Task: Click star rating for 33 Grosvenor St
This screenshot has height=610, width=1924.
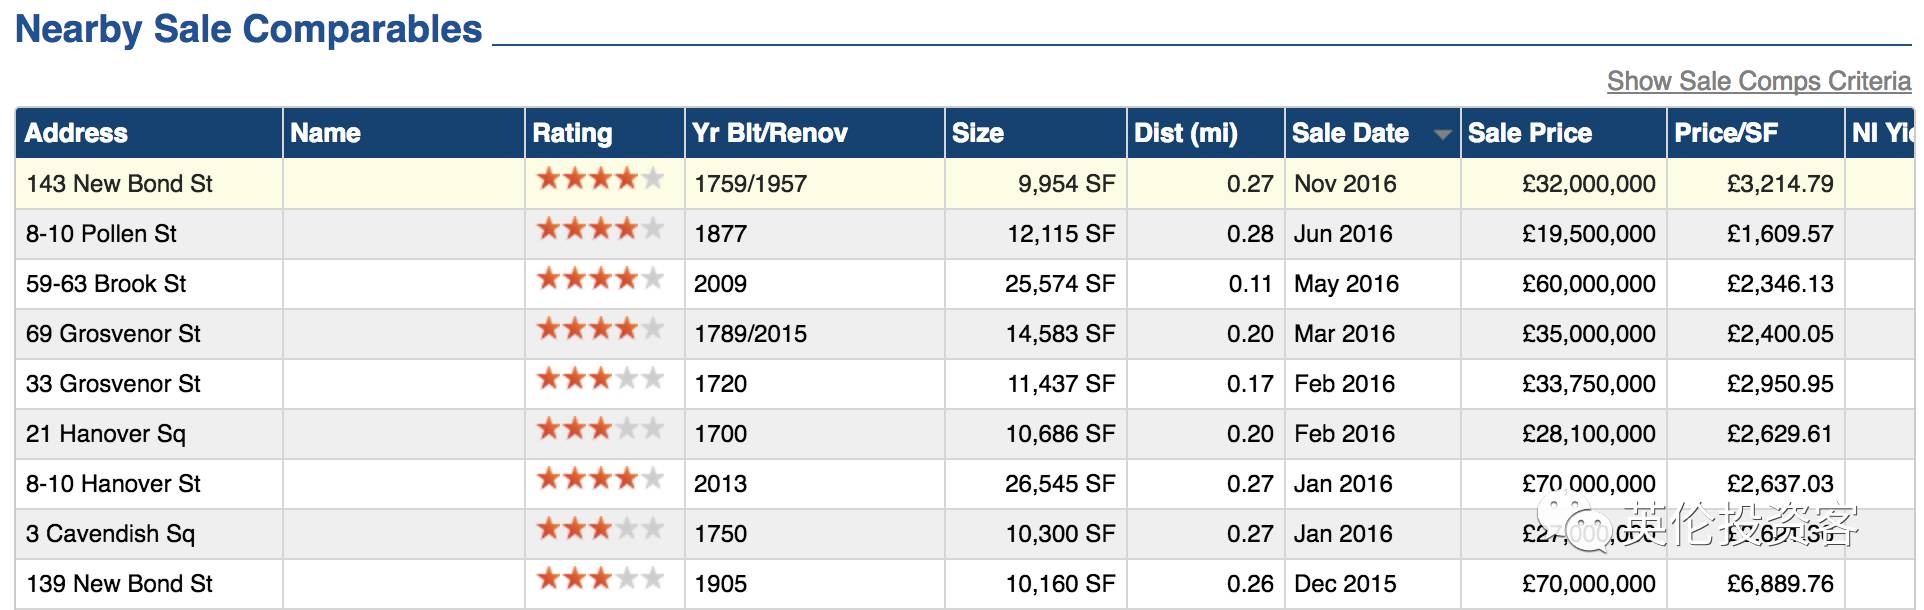Action: click(x=600, y=380)
